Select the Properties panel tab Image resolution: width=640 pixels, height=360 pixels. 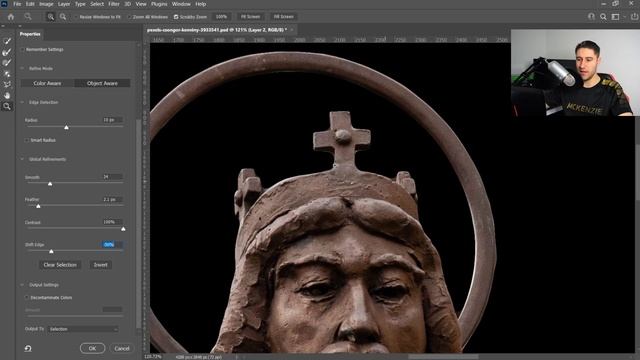(x=30, y=34)
